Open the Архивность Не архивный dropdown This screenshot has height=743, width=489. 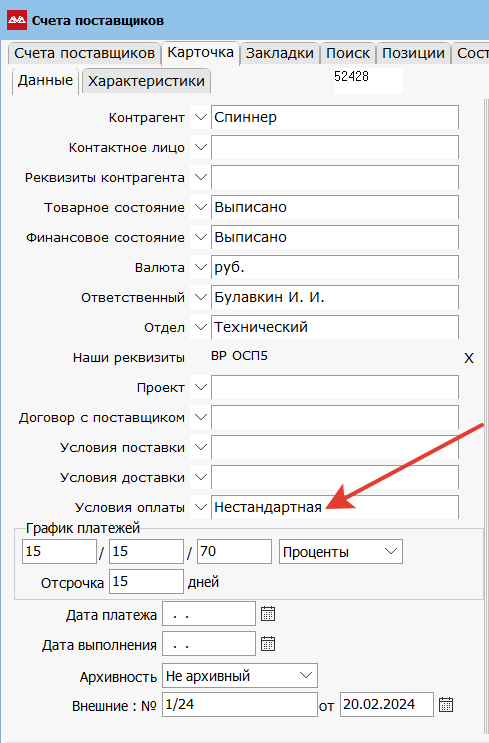[x=239, y=676]
